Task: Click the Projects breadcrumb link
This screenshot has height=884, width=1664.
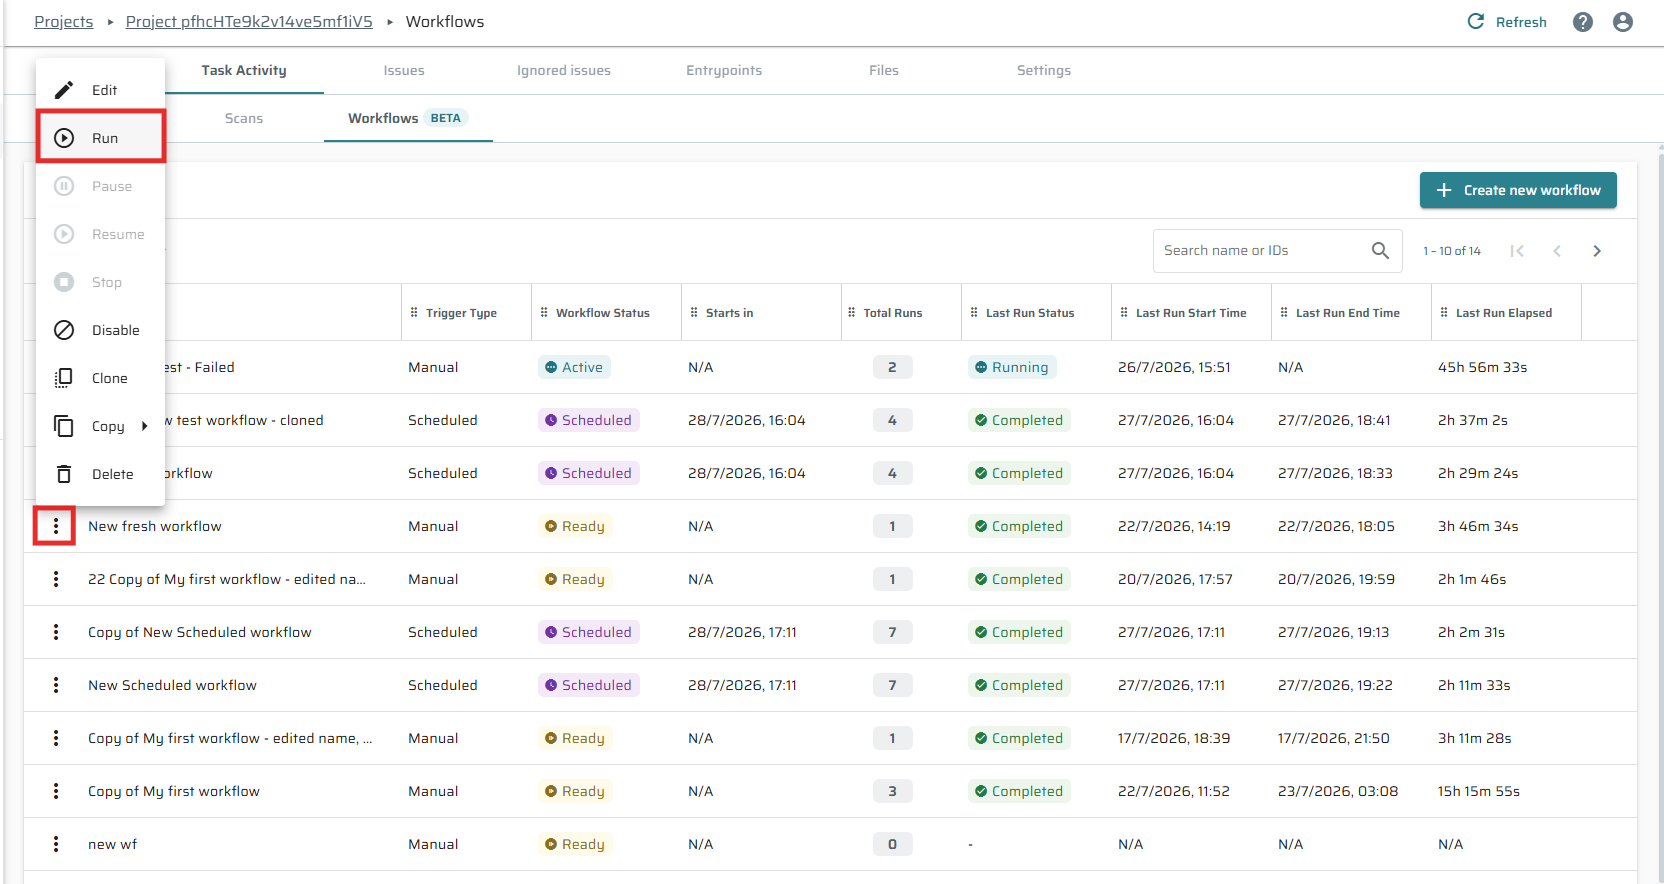Action: tap(64, 22)
